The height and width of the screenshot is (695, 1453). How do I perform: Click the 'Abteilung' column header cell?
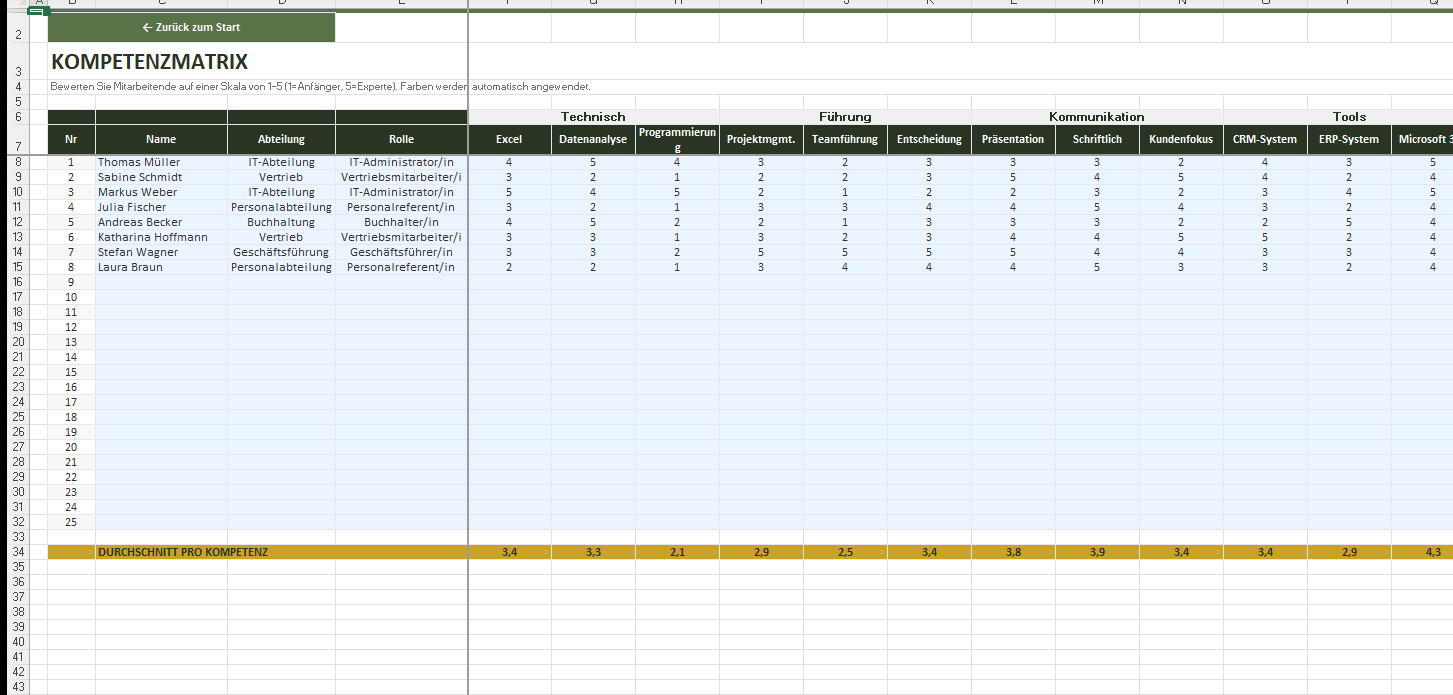click(281, 139)
